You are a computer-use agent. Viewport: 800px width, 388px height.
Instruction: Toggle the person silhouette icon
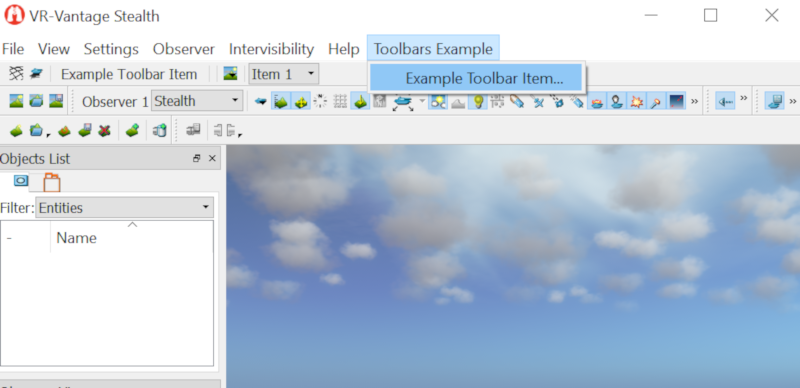coord(616,101)
